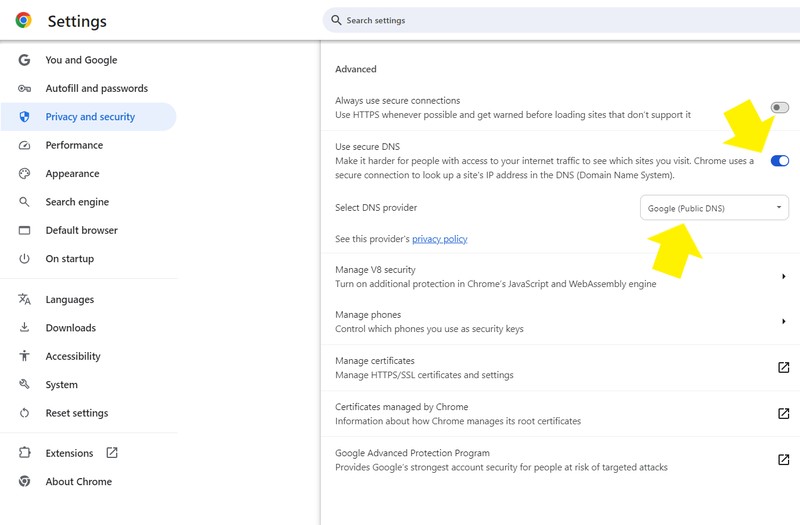800x525 pixels.
Task: Click external icon for Certificates managed by Chrome
Action: tap(783, 414)
